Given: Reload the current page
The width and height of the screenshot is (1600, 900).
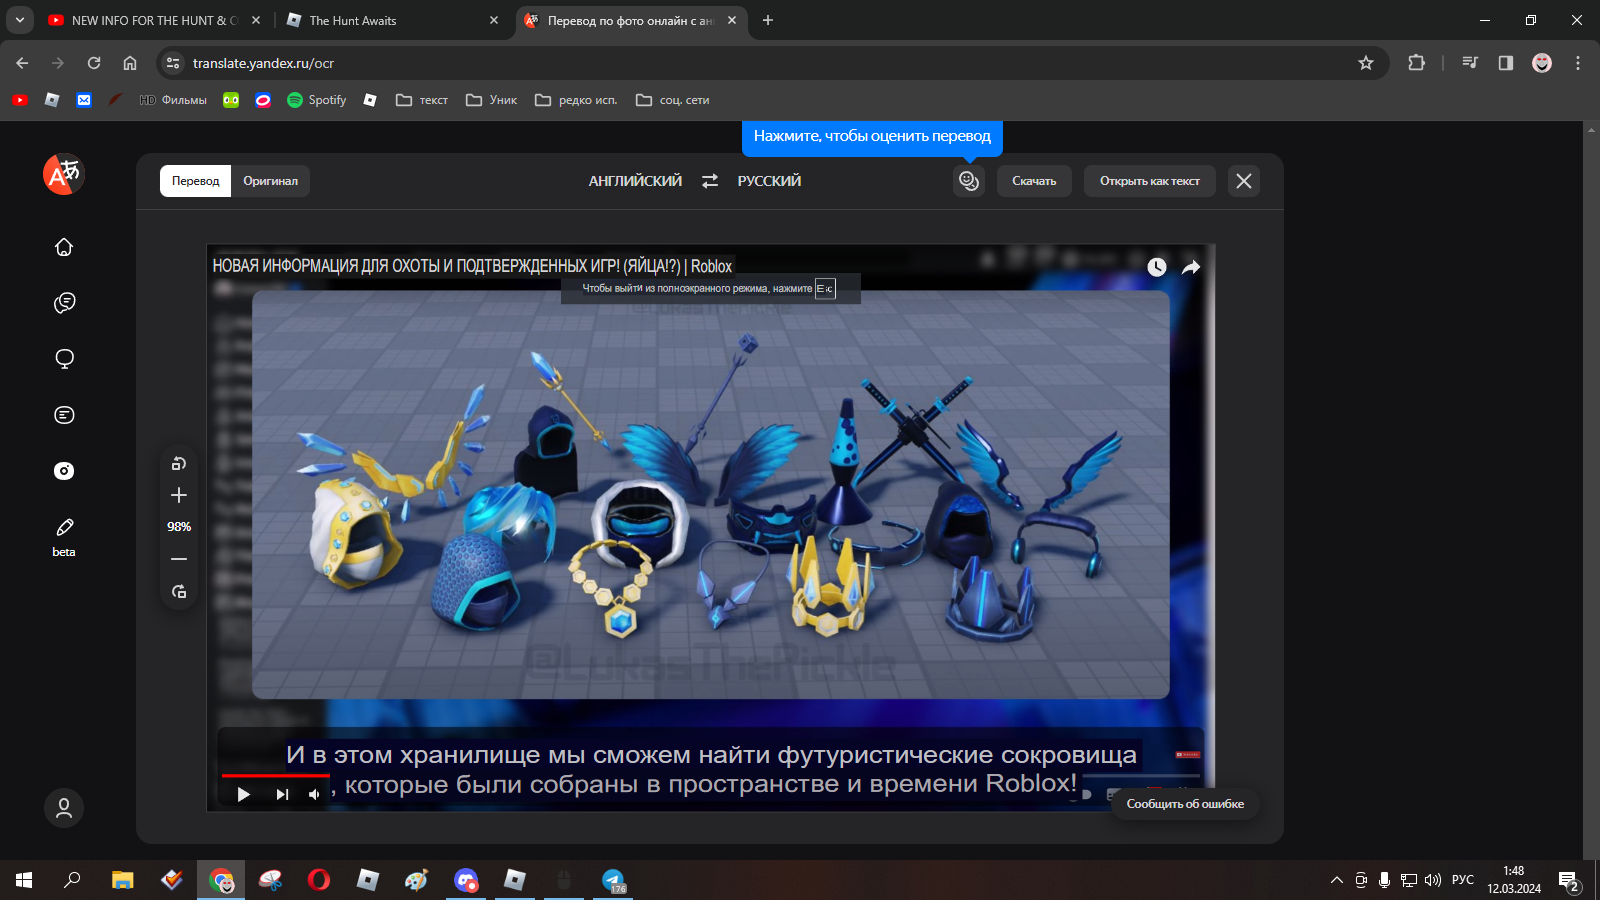Looking at the screenshot, I should [x=94, y=63].
